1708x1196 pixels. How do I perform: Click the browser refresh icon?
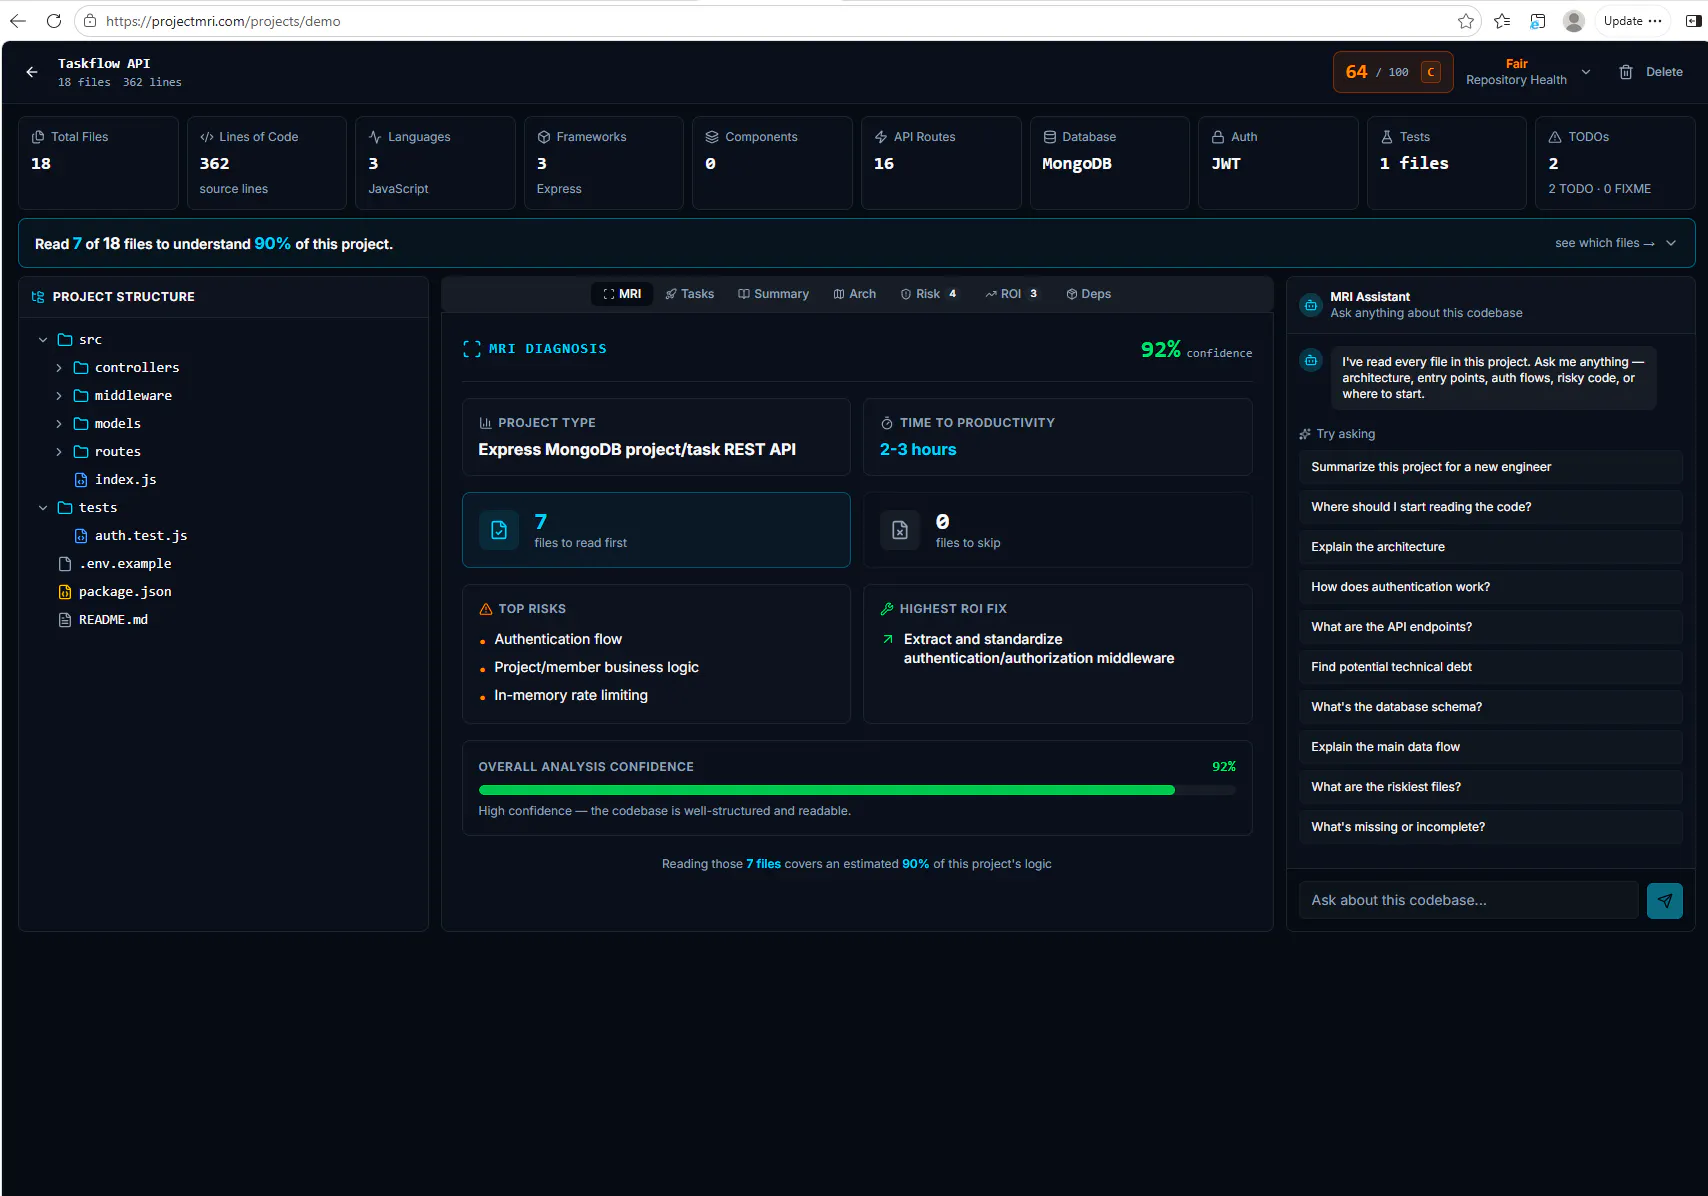[54, 21]
